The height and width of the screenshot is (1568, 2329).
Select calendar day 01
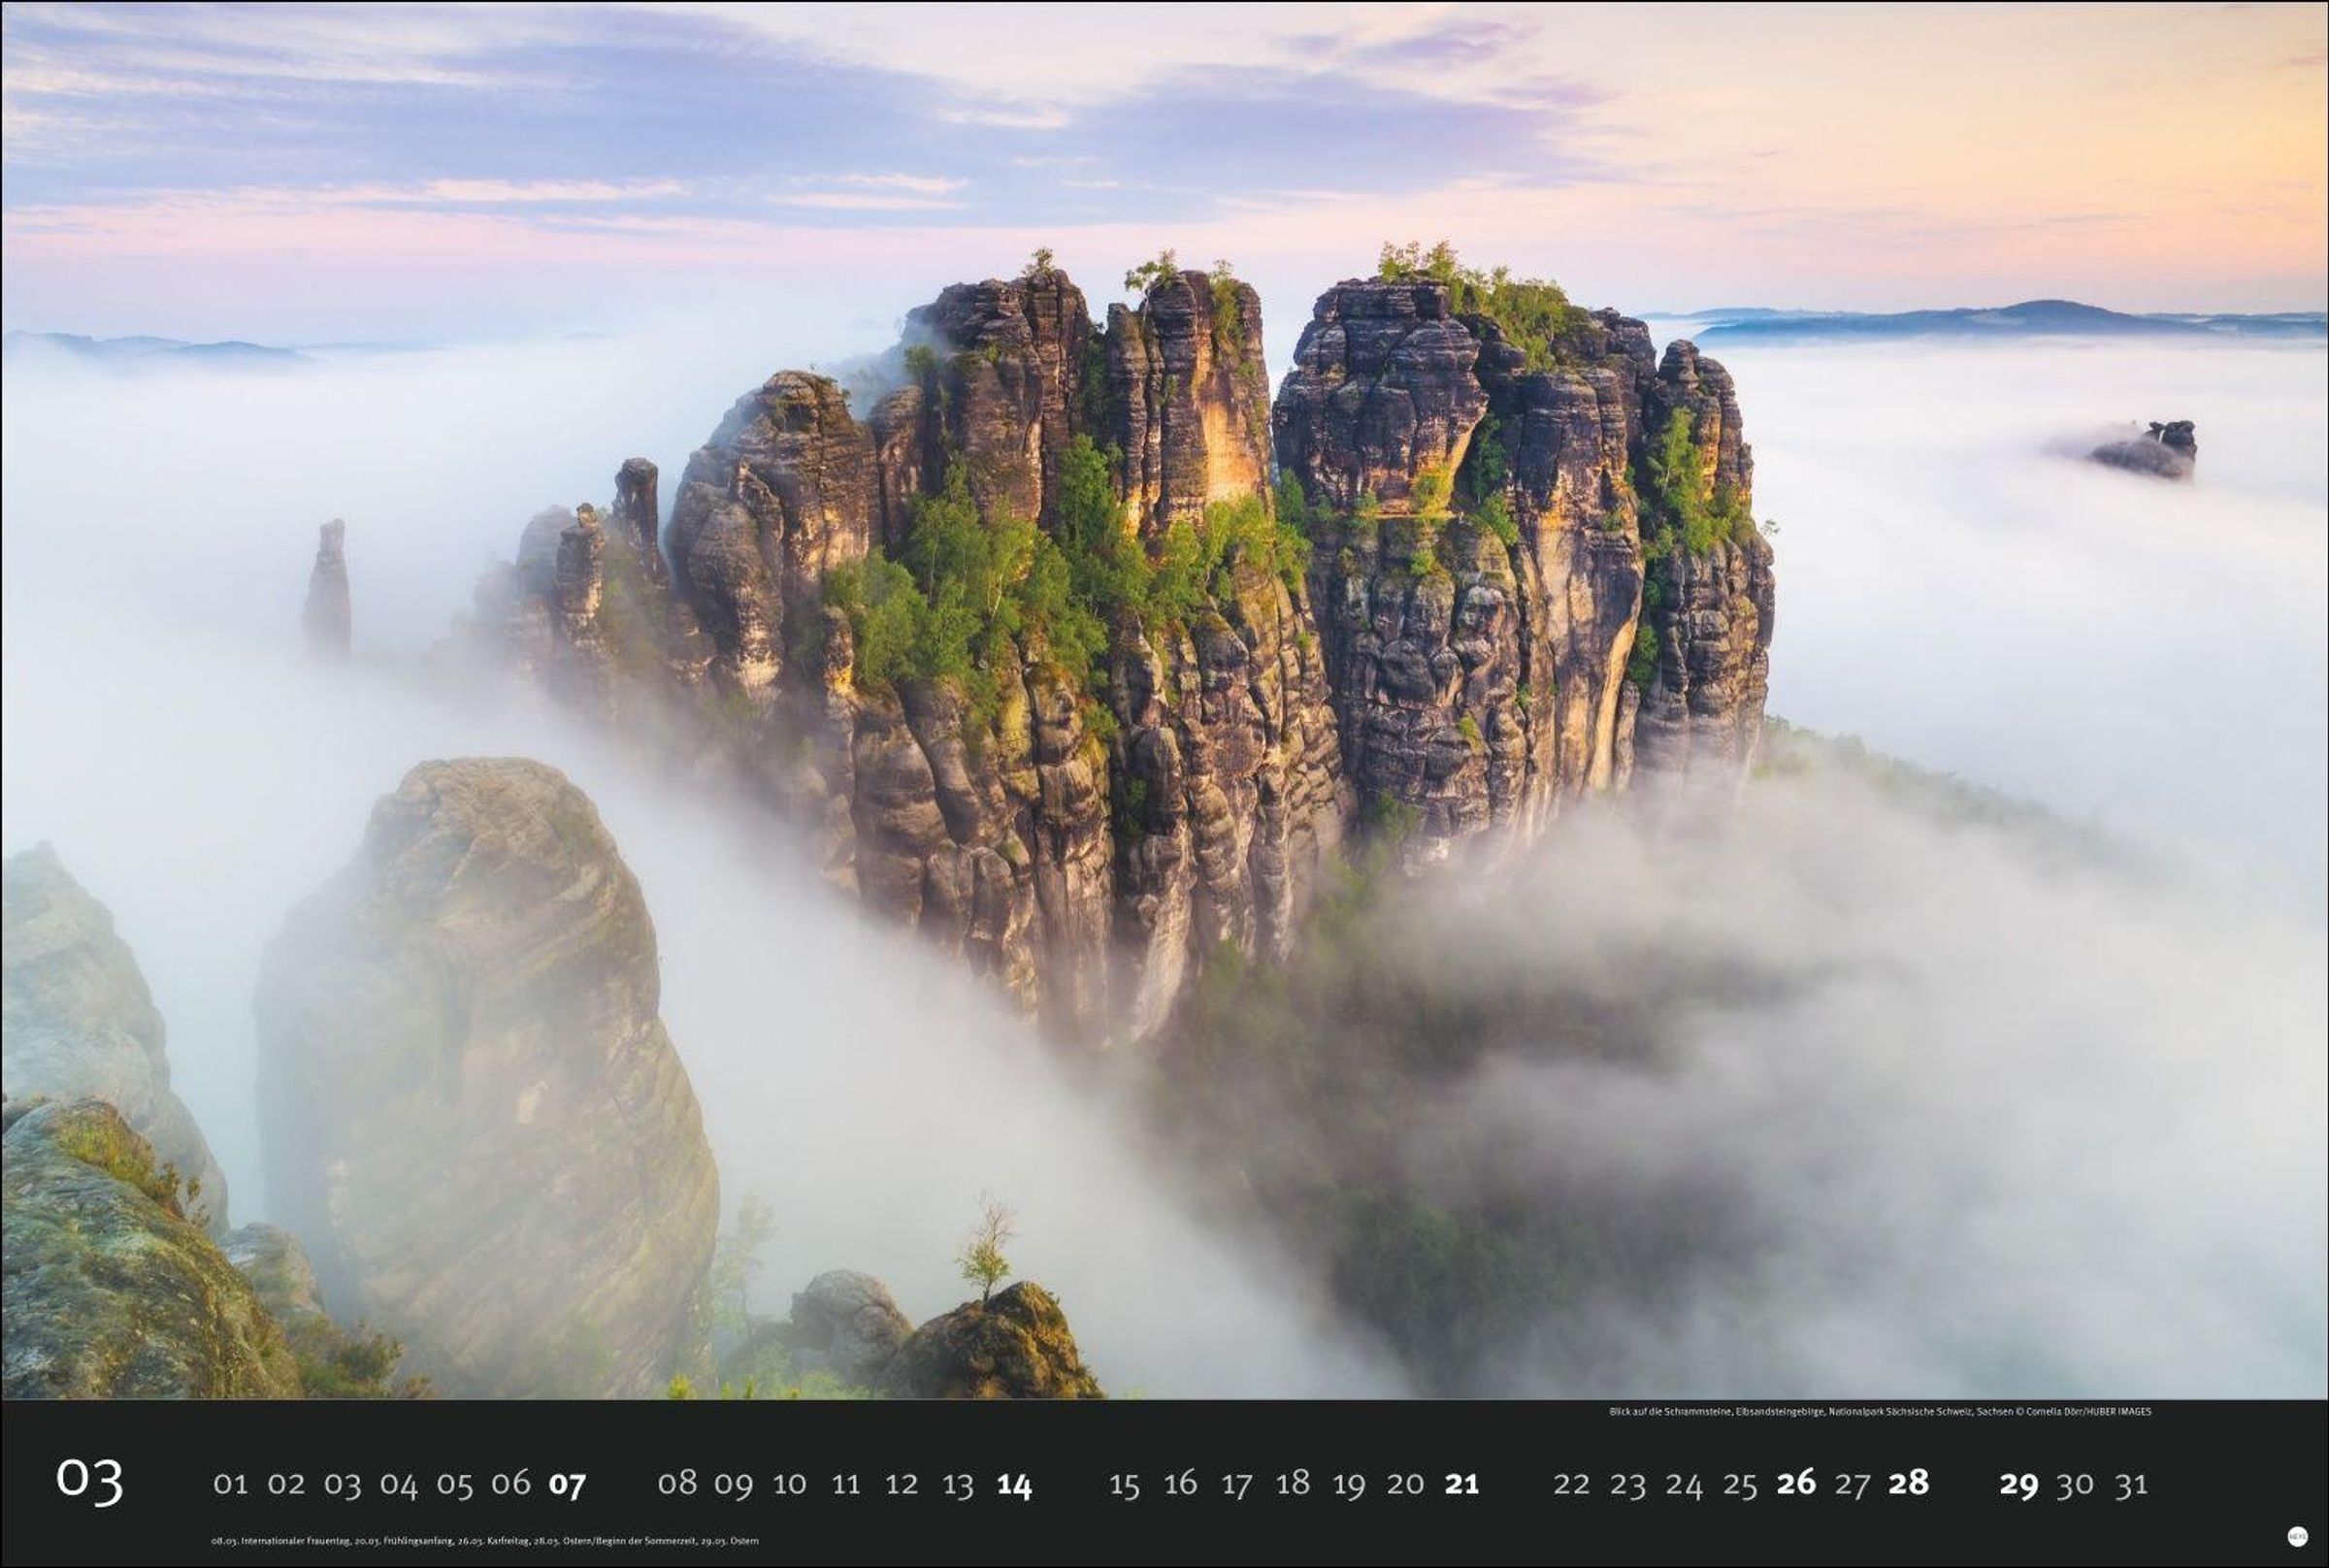pos(230,1484)
